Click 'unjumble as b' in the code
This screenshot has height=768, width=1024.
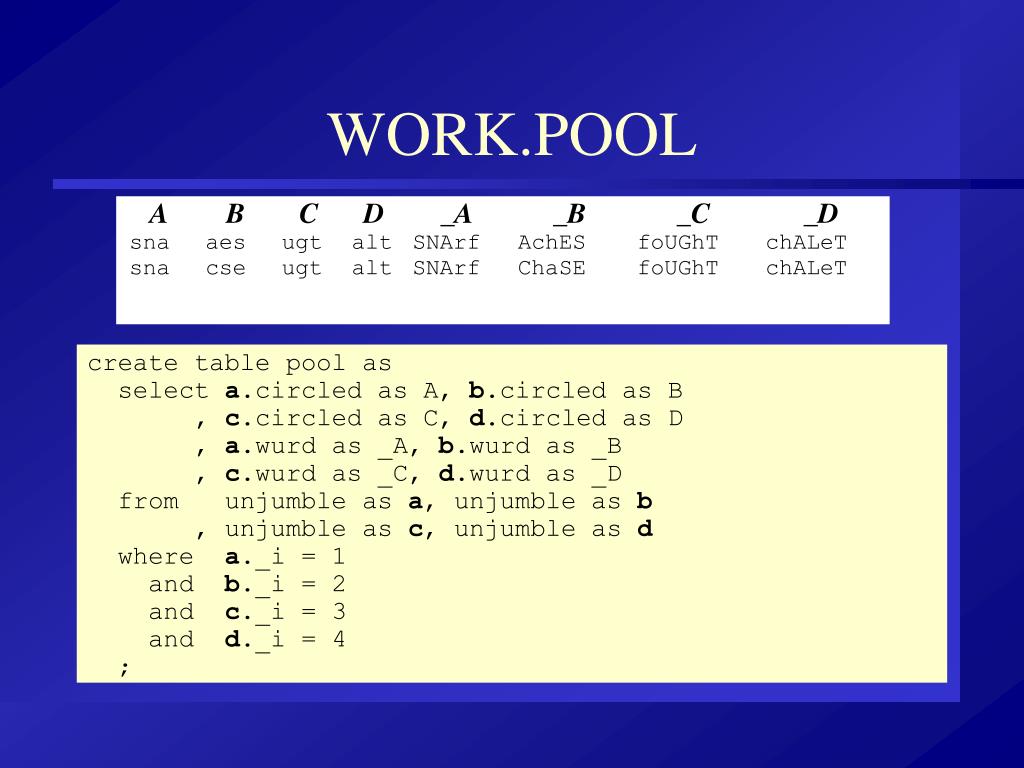554,502
